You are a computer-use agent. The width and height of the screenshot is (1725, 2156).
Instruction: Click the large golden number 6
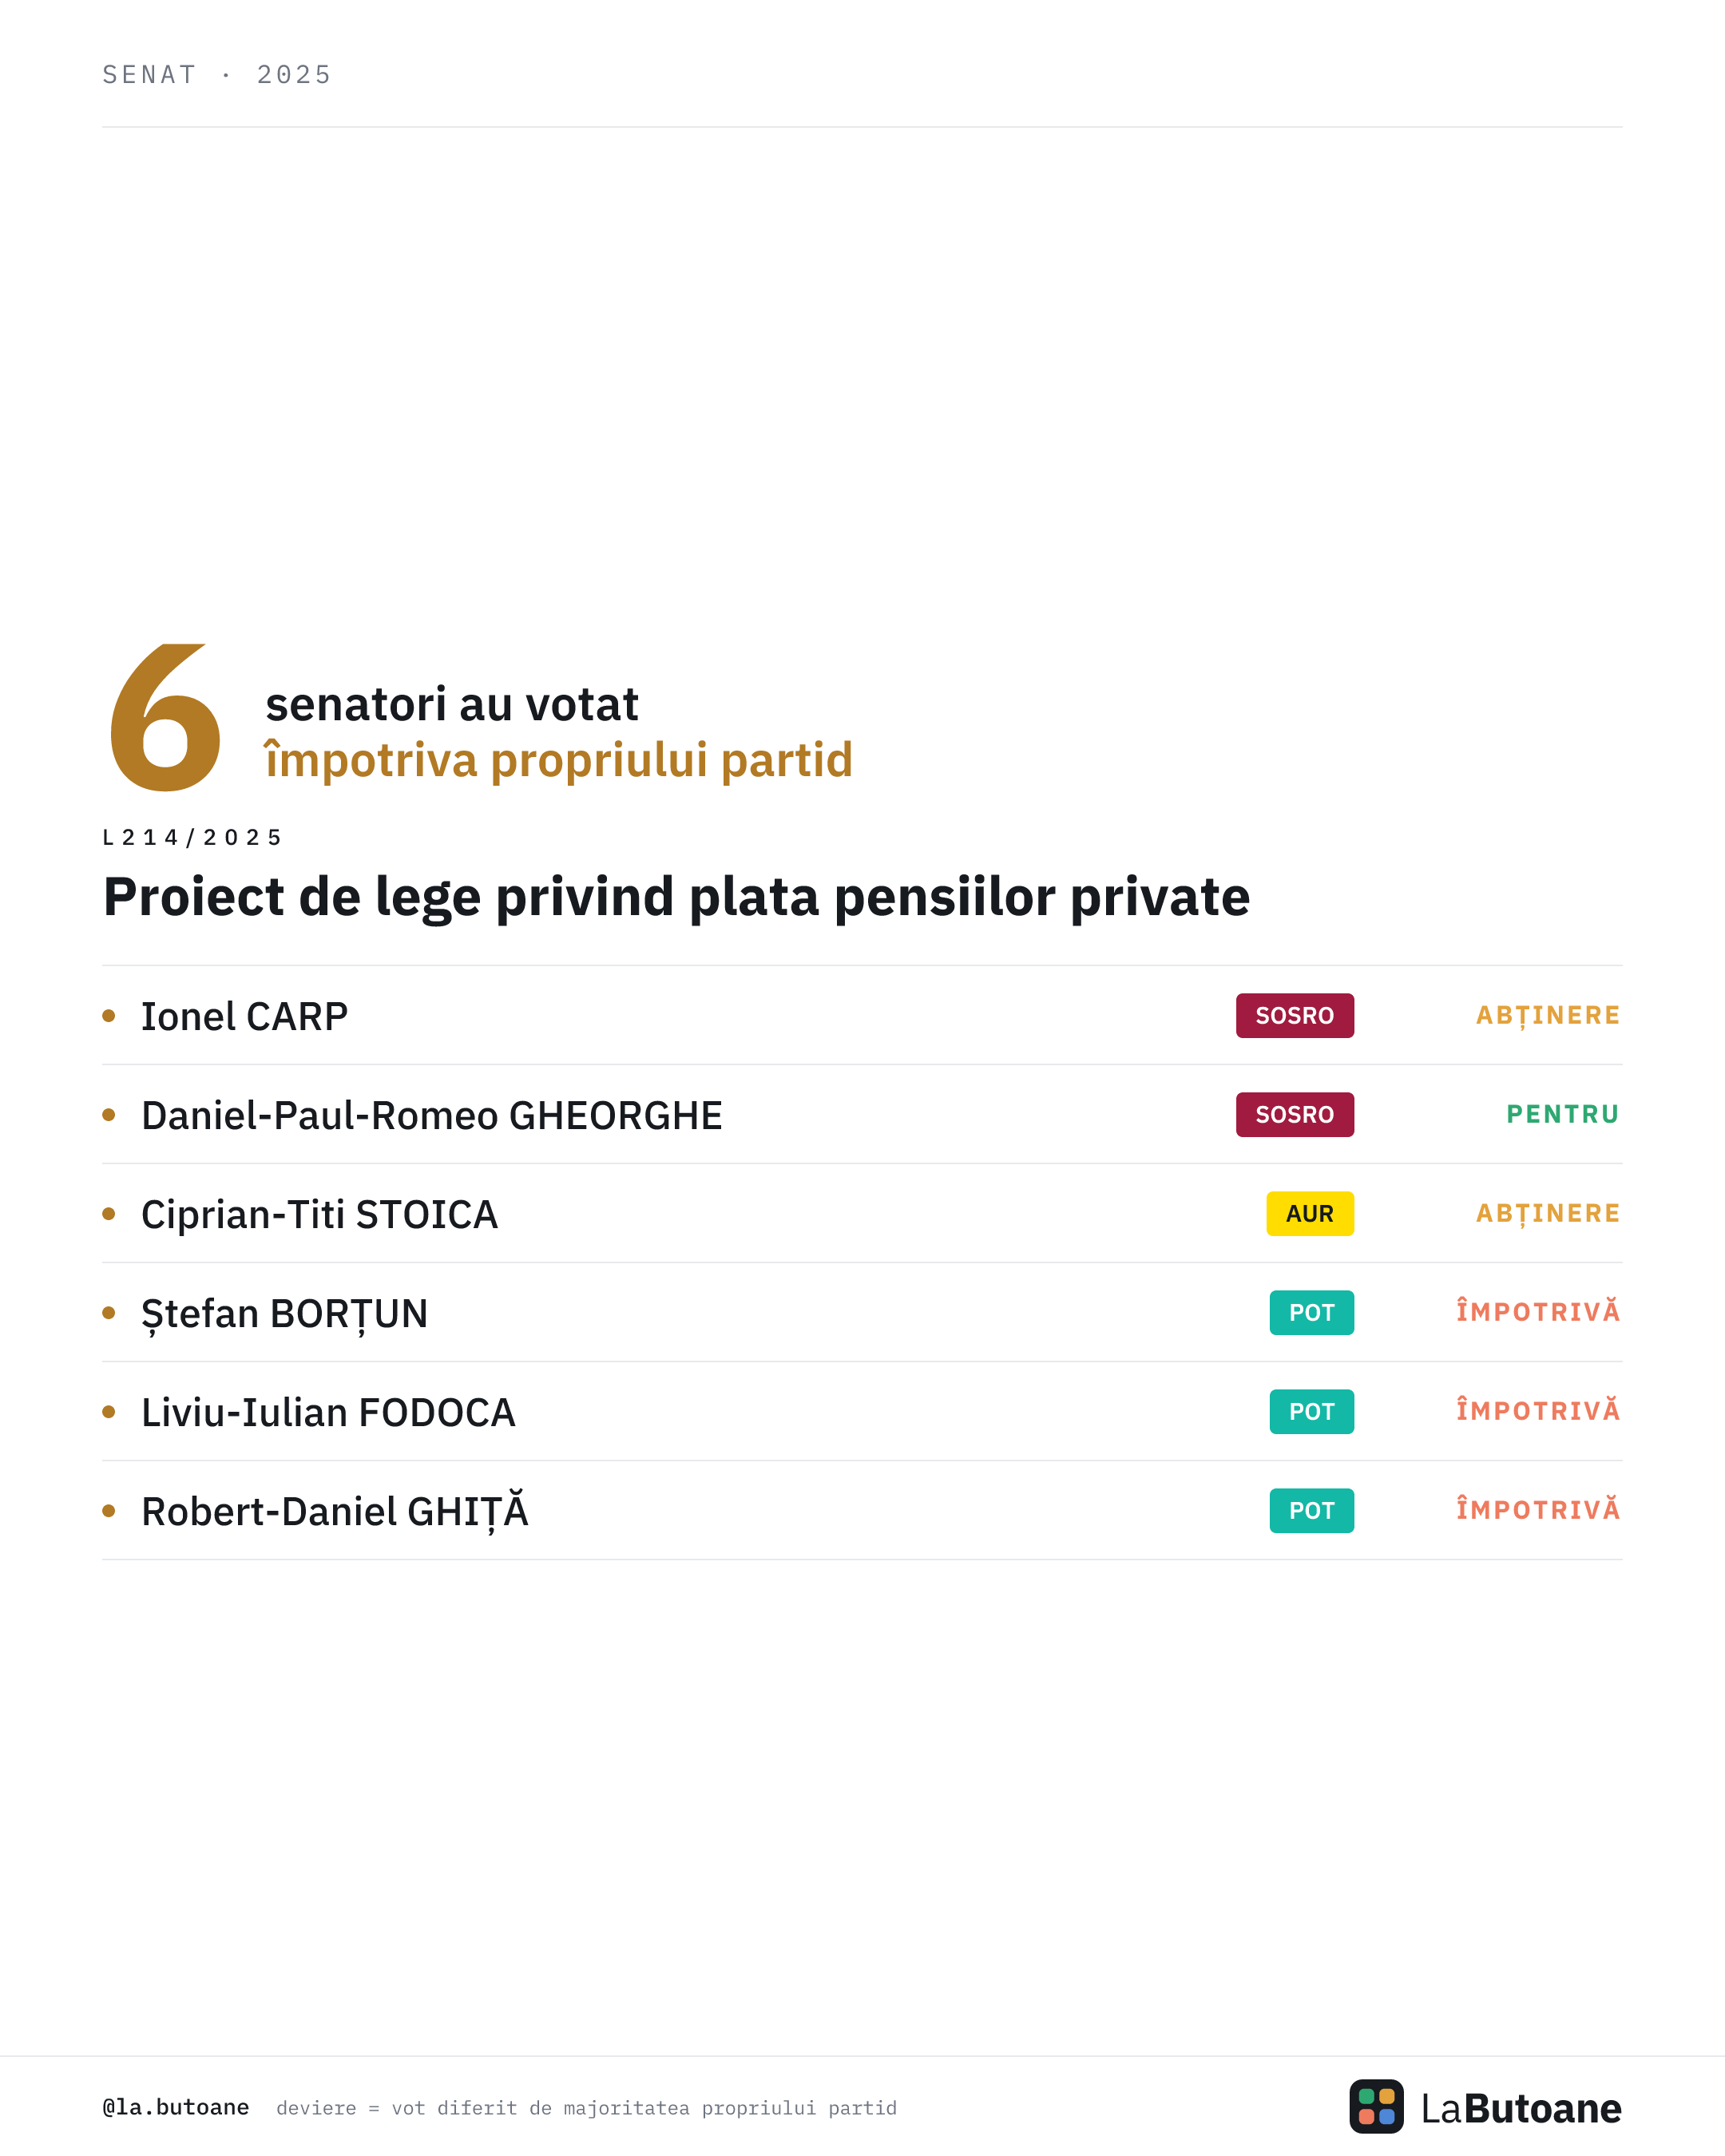pos(165,717)
